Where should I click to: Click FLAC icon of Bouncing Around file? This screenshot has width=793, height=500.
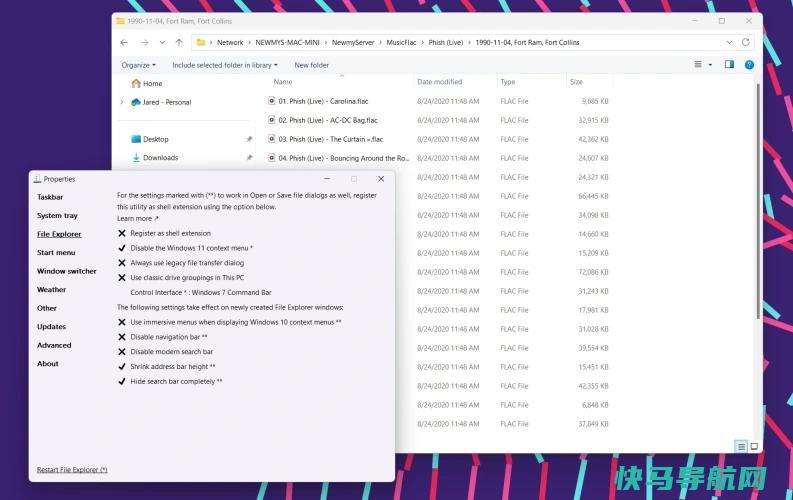tap(271, 158)
